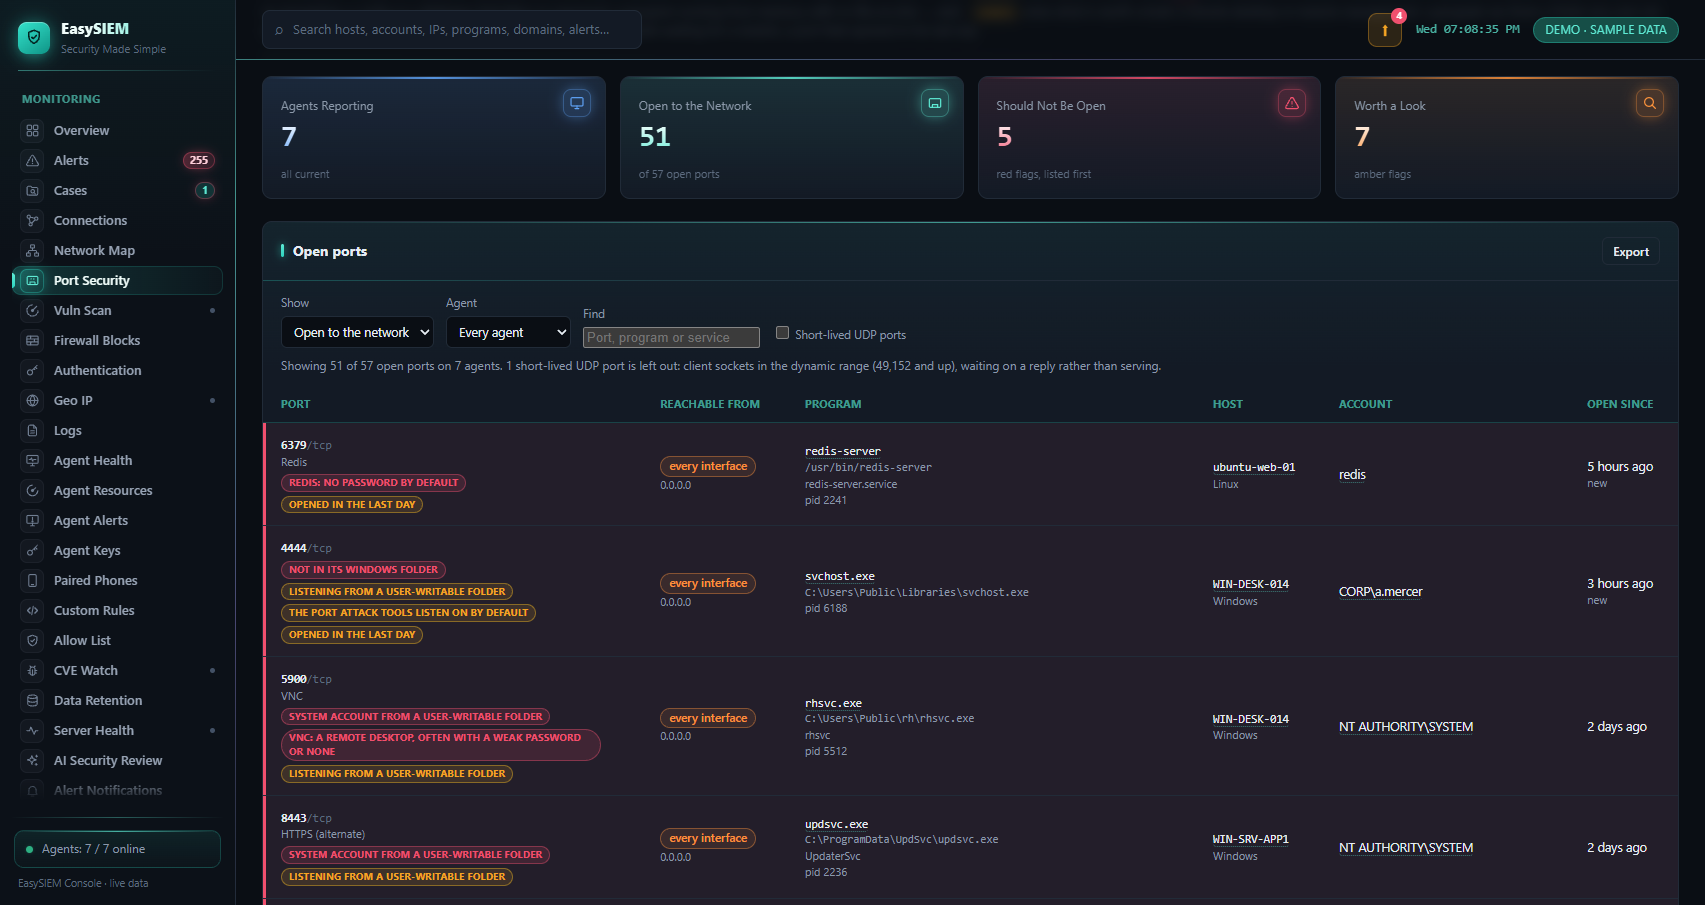Click the Network Map sidebar icon
Viewport: 1705px width, 905px height.
pos(33,251)
